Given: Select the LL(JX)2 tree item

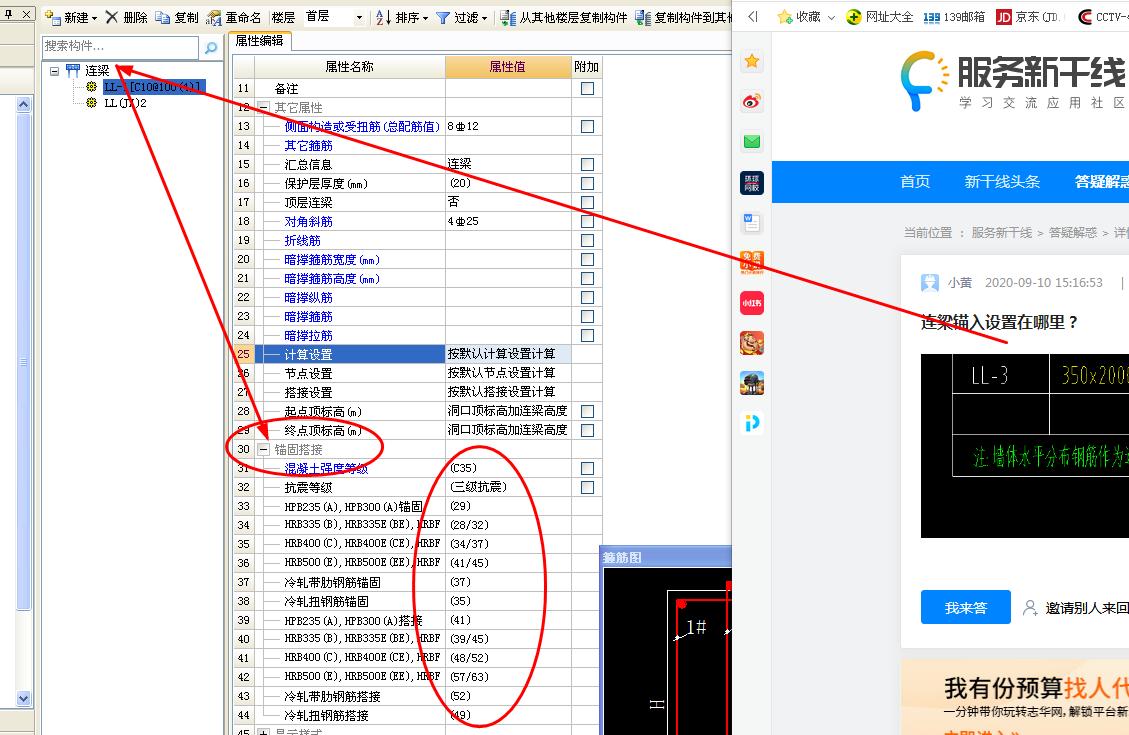Looking at the screenshot, I should (x=125, y=103).
